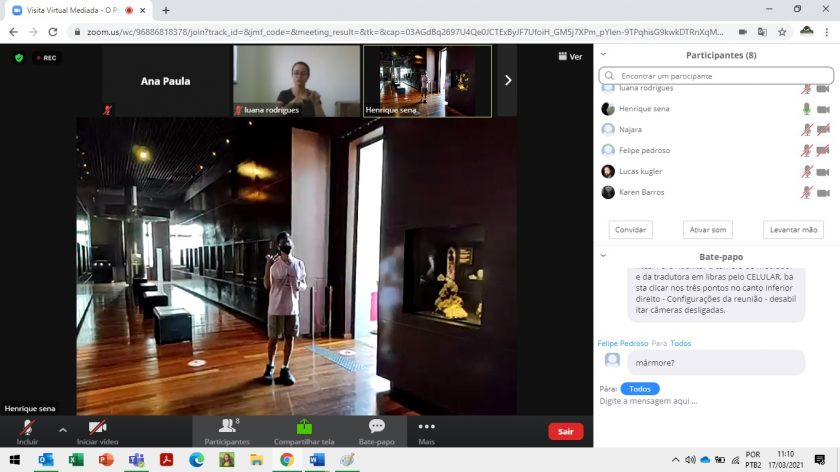Select Ana Paula video tile
The width and height of the screenshot is (840, 472).
[x=166, y=81]
